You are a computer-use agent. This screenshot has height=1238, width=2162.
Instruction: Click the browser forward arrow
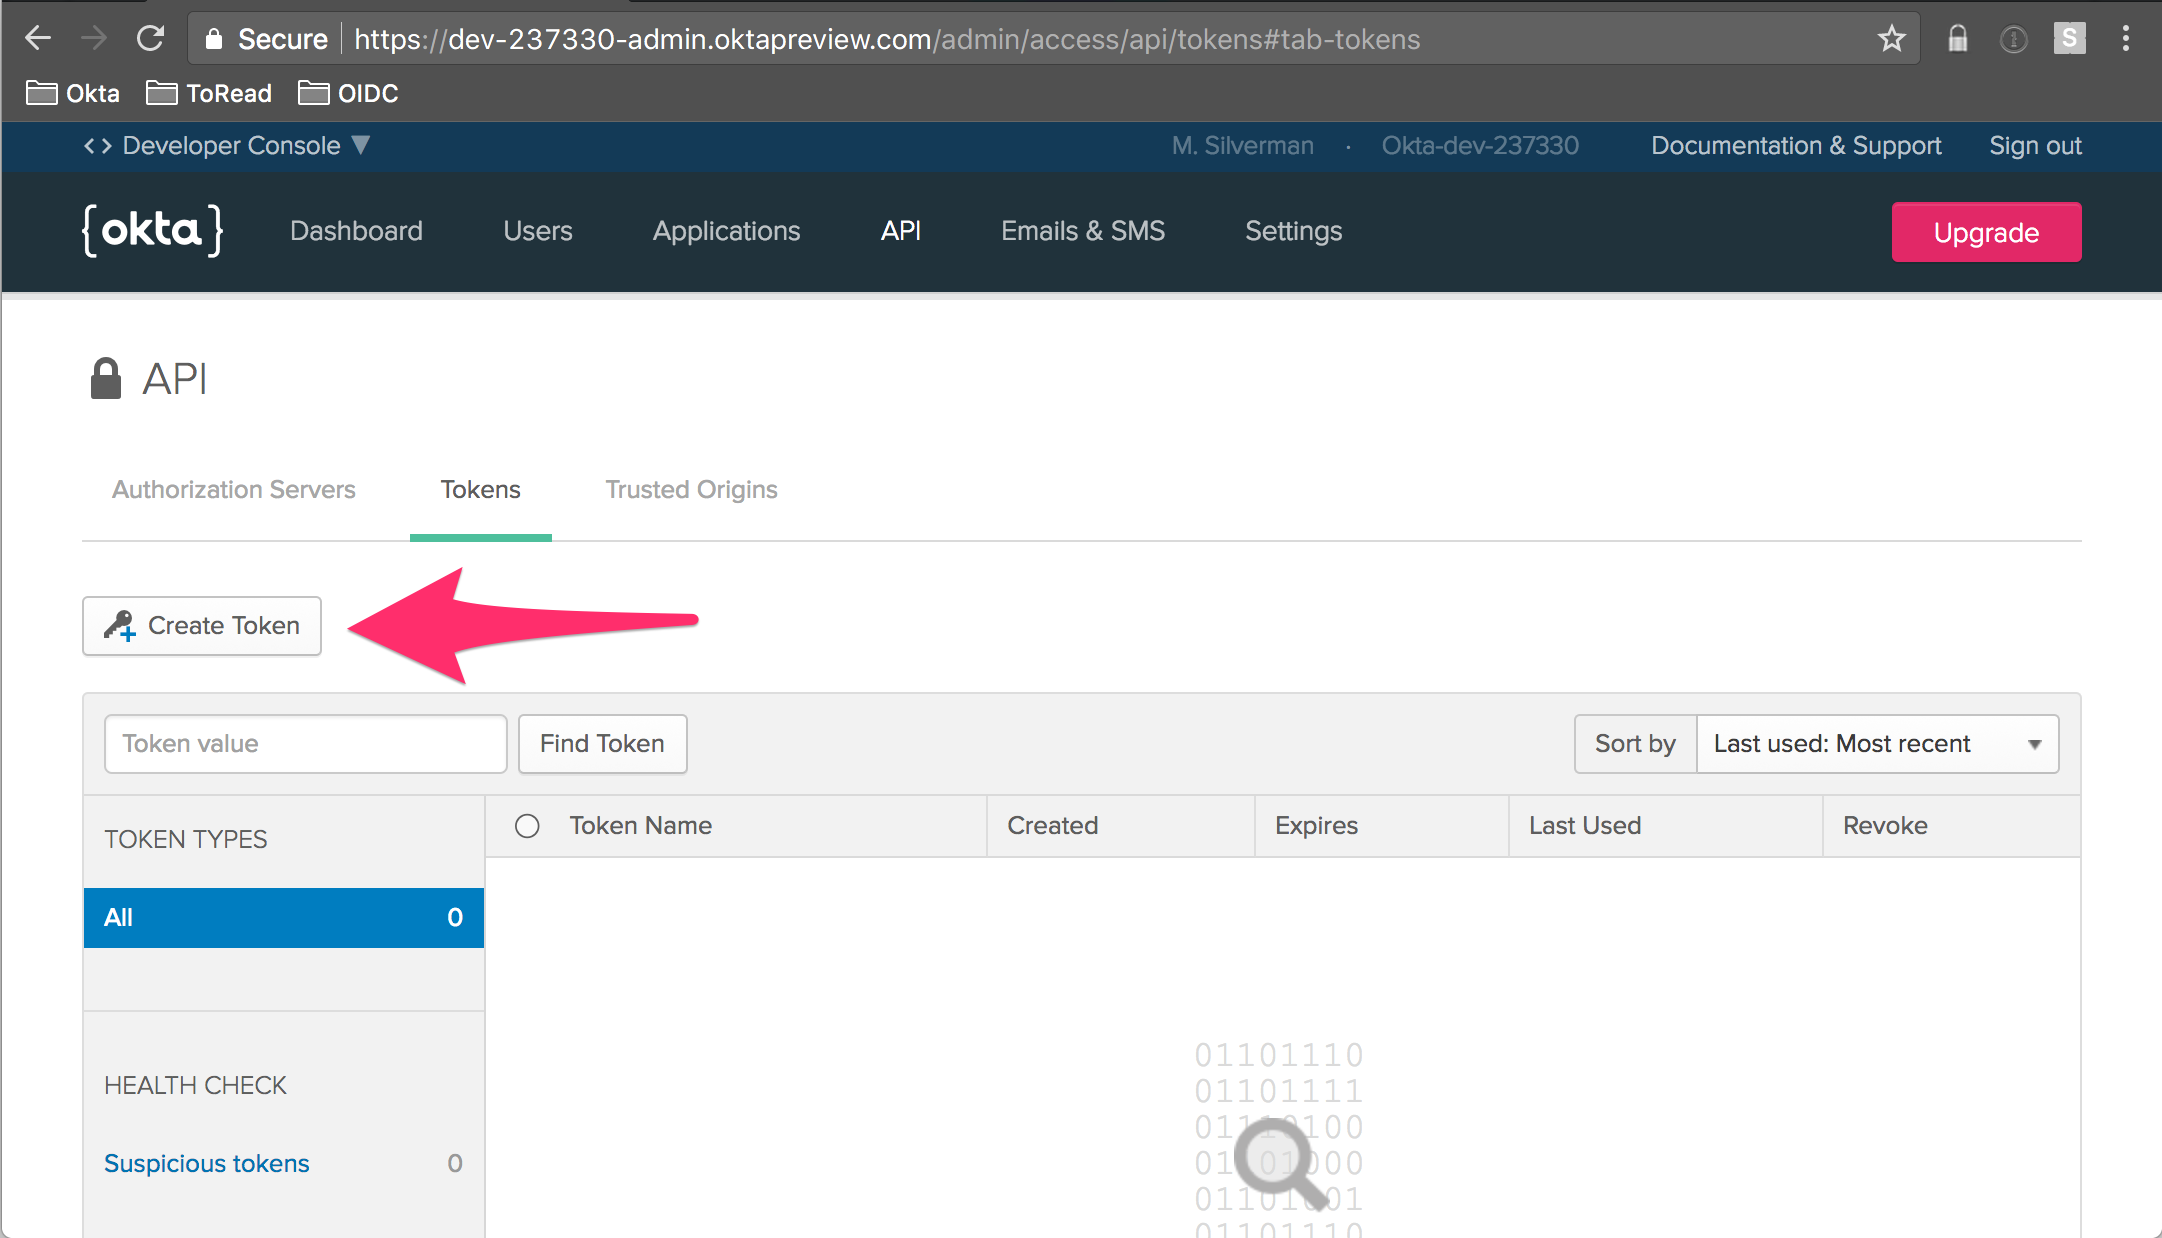(94, 39)
